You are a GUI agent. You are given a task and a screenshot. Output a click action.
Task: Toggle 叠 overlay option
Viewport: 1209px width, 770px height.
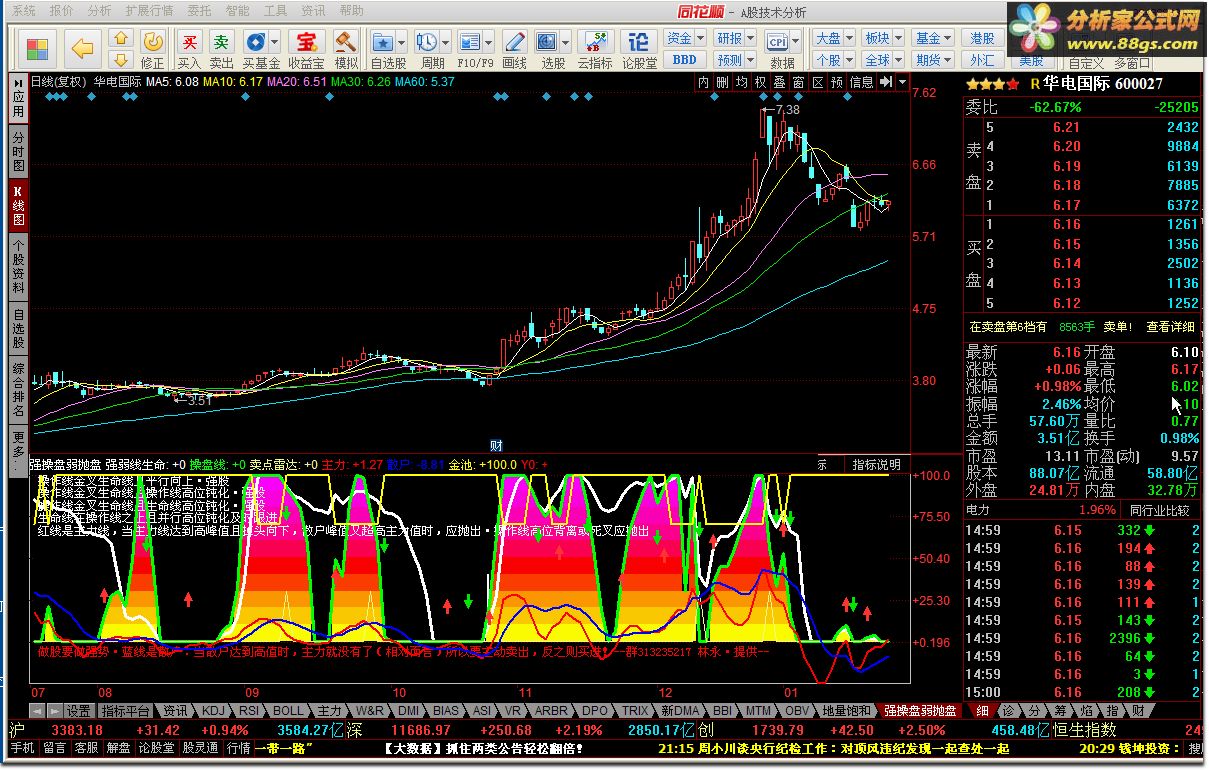pyautogui.click(x=779, y=83)
